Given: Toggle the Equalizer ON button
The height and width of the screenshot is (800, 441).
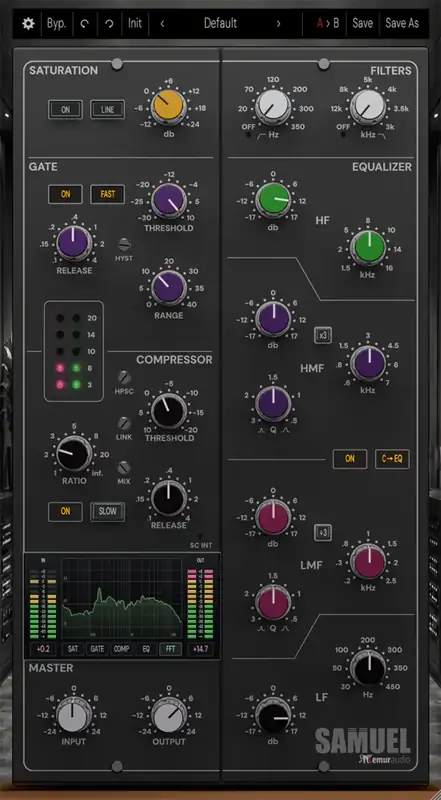Looking at the screenshot, I should click(350, 459).
